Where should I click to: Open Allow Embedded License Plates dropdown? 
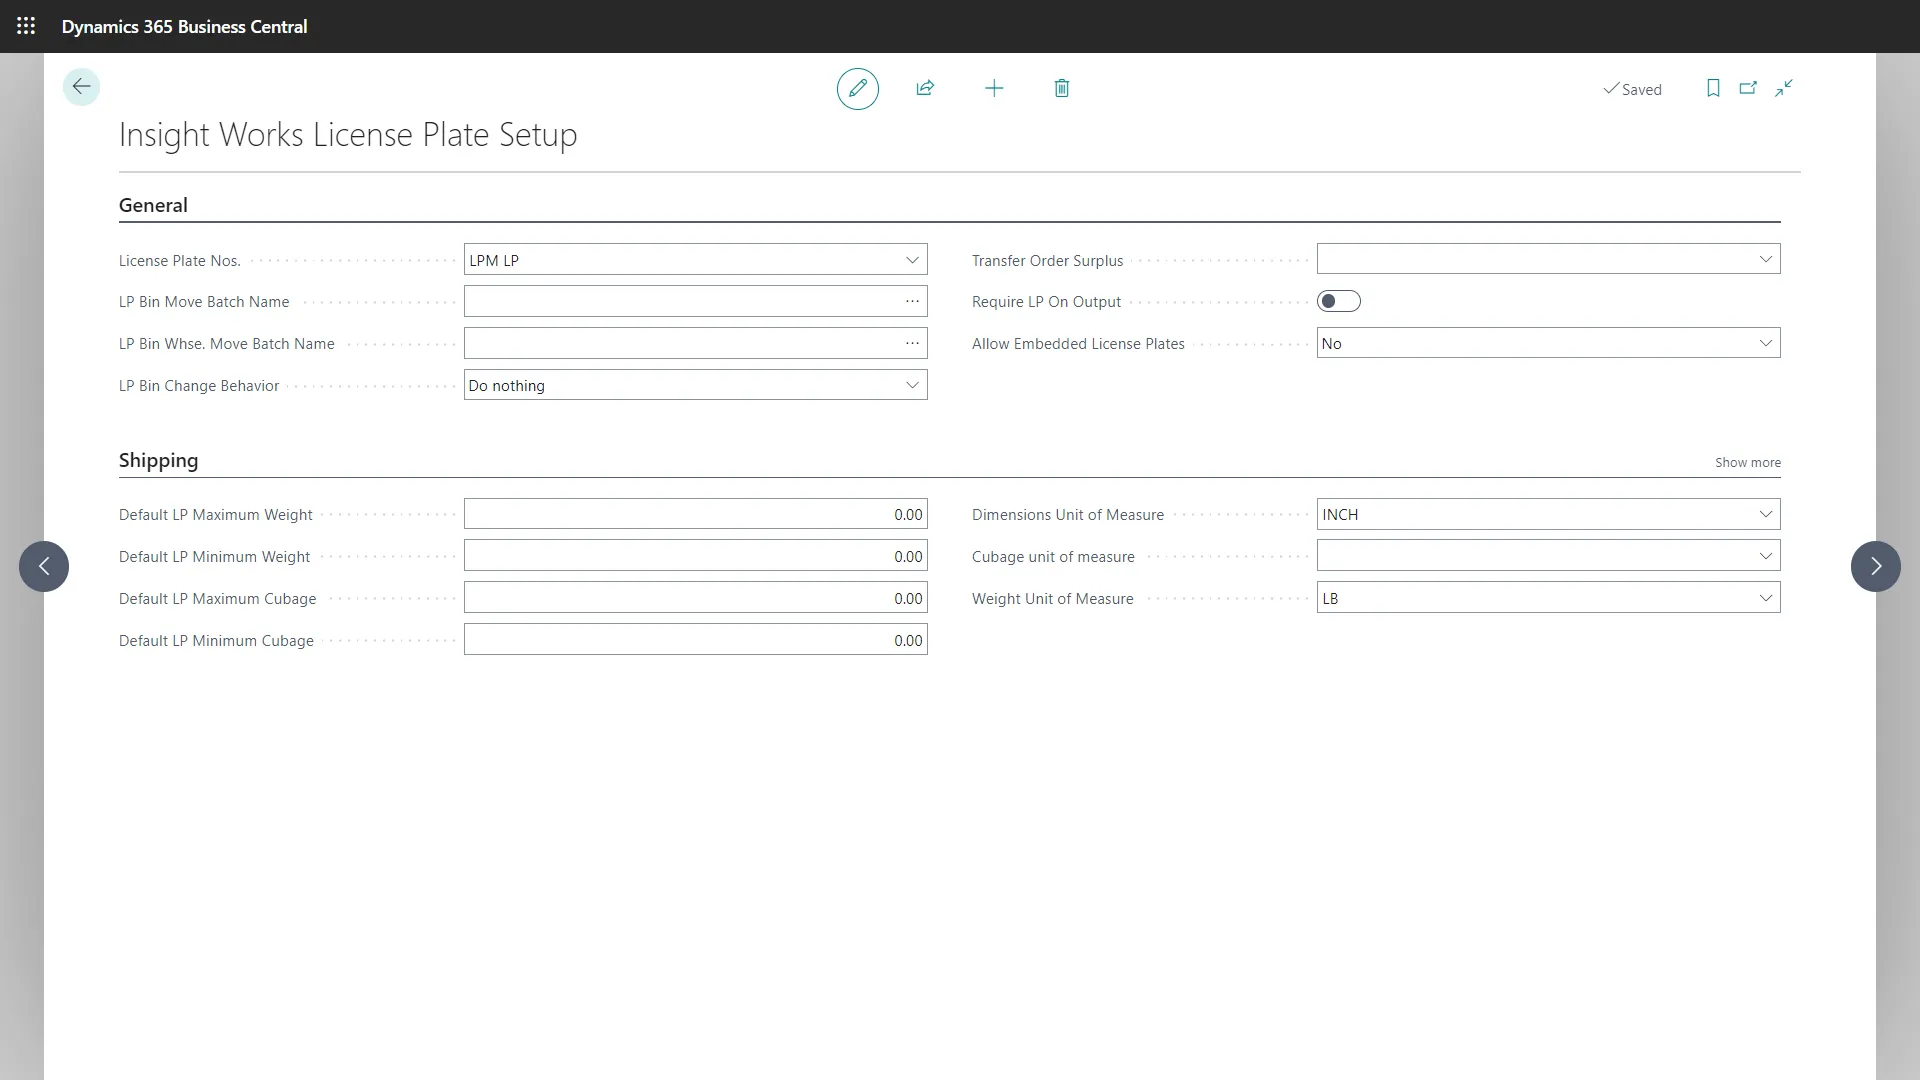click(1765, 343)
